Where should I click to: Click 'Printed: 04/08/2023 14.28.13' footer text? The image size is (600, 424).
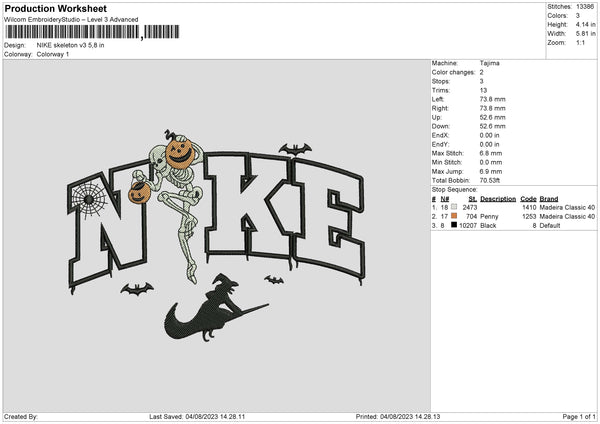398,417
